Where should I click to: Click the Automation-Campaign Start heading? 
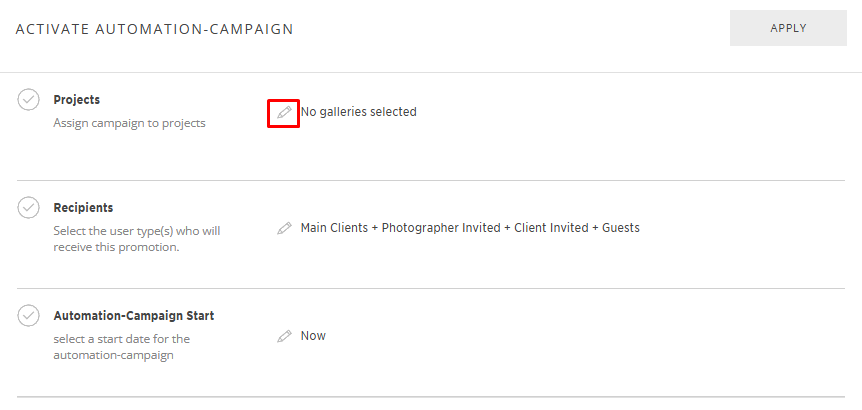(133, 316)
